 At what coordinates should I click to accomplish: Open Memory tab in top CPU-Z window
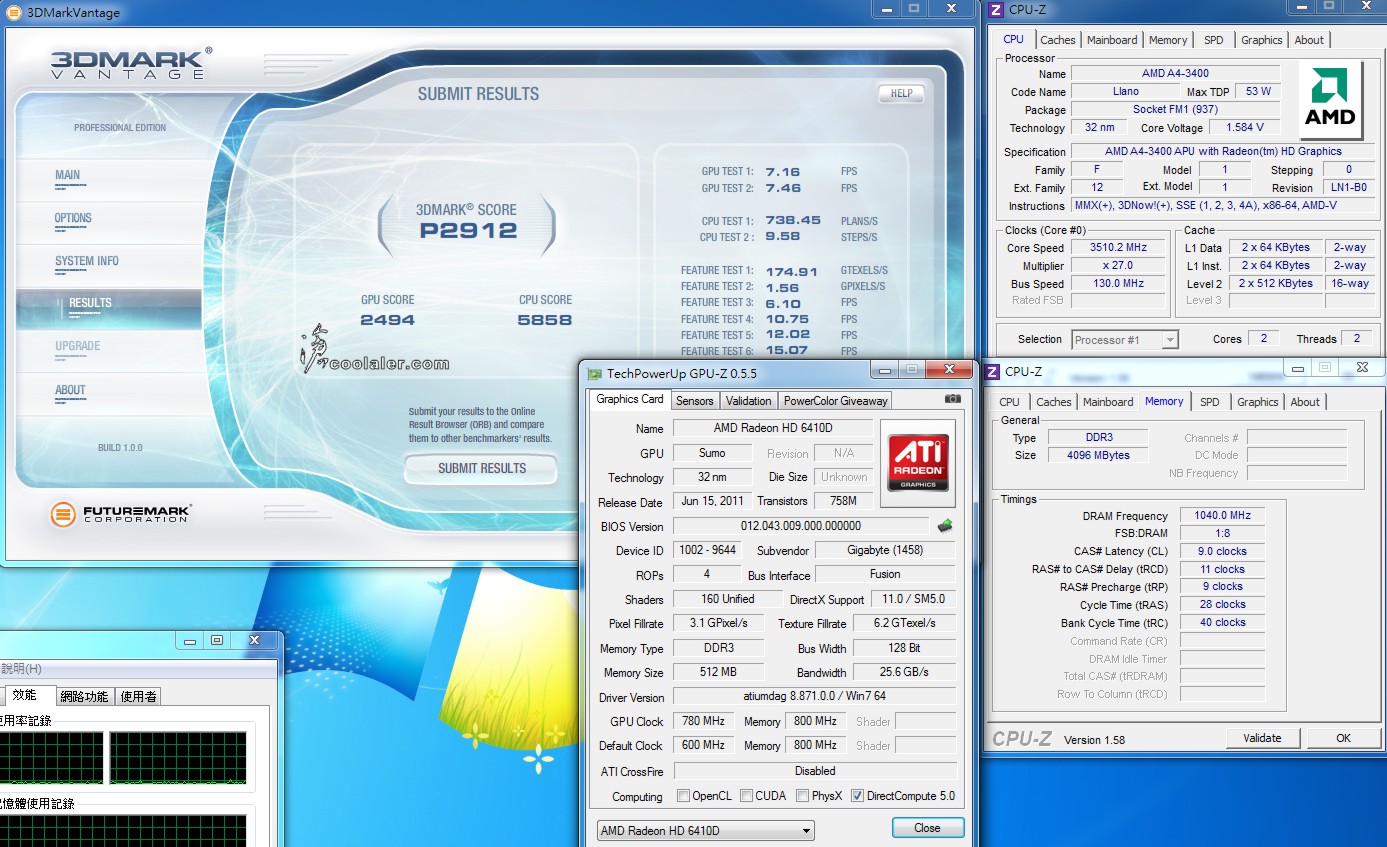coord(1168,40)
